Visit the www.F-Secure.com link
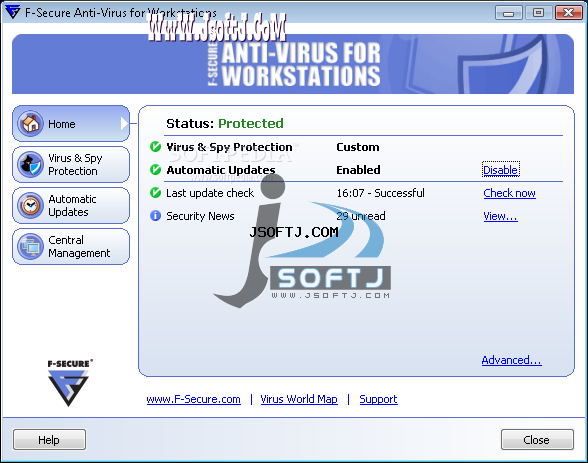 point(194,399)
